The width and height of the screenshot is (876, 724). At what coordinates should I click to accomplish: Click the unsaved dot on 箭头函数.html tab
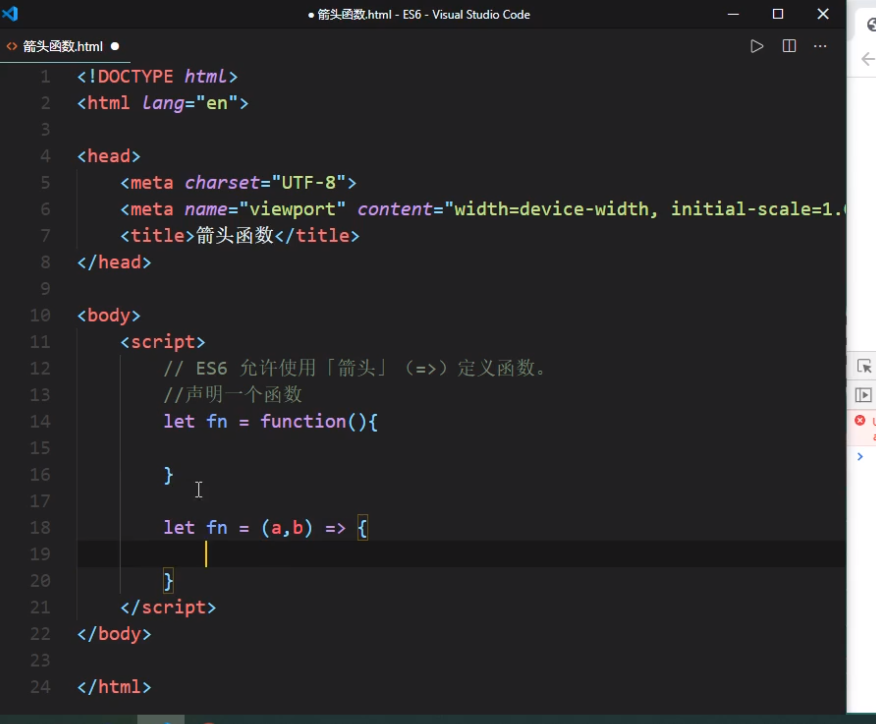point(115,46)
